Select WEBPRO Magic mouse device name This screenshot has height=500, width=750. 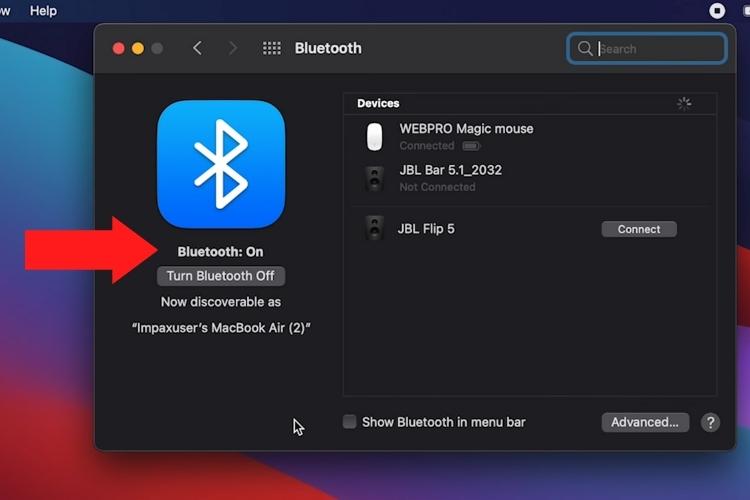tap(466, 129)
